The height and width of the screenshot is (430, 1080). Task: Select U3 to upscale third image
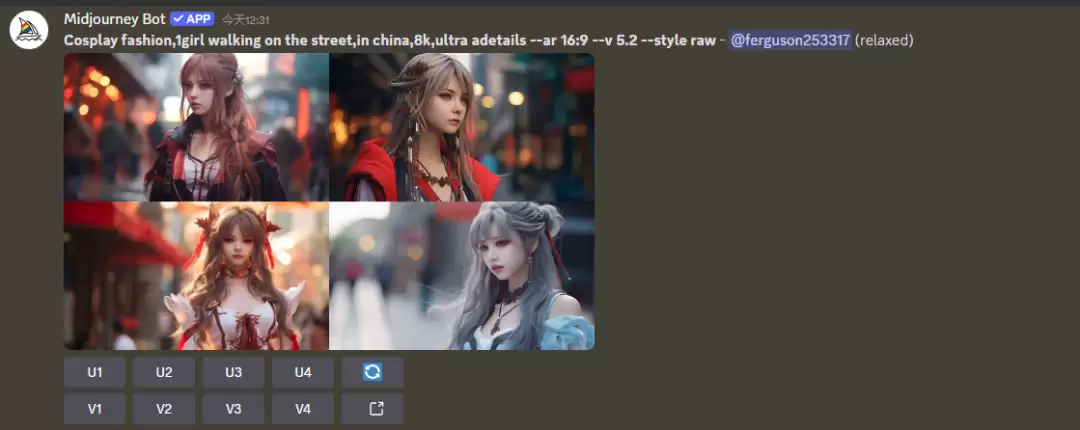[x=233, y=372]
